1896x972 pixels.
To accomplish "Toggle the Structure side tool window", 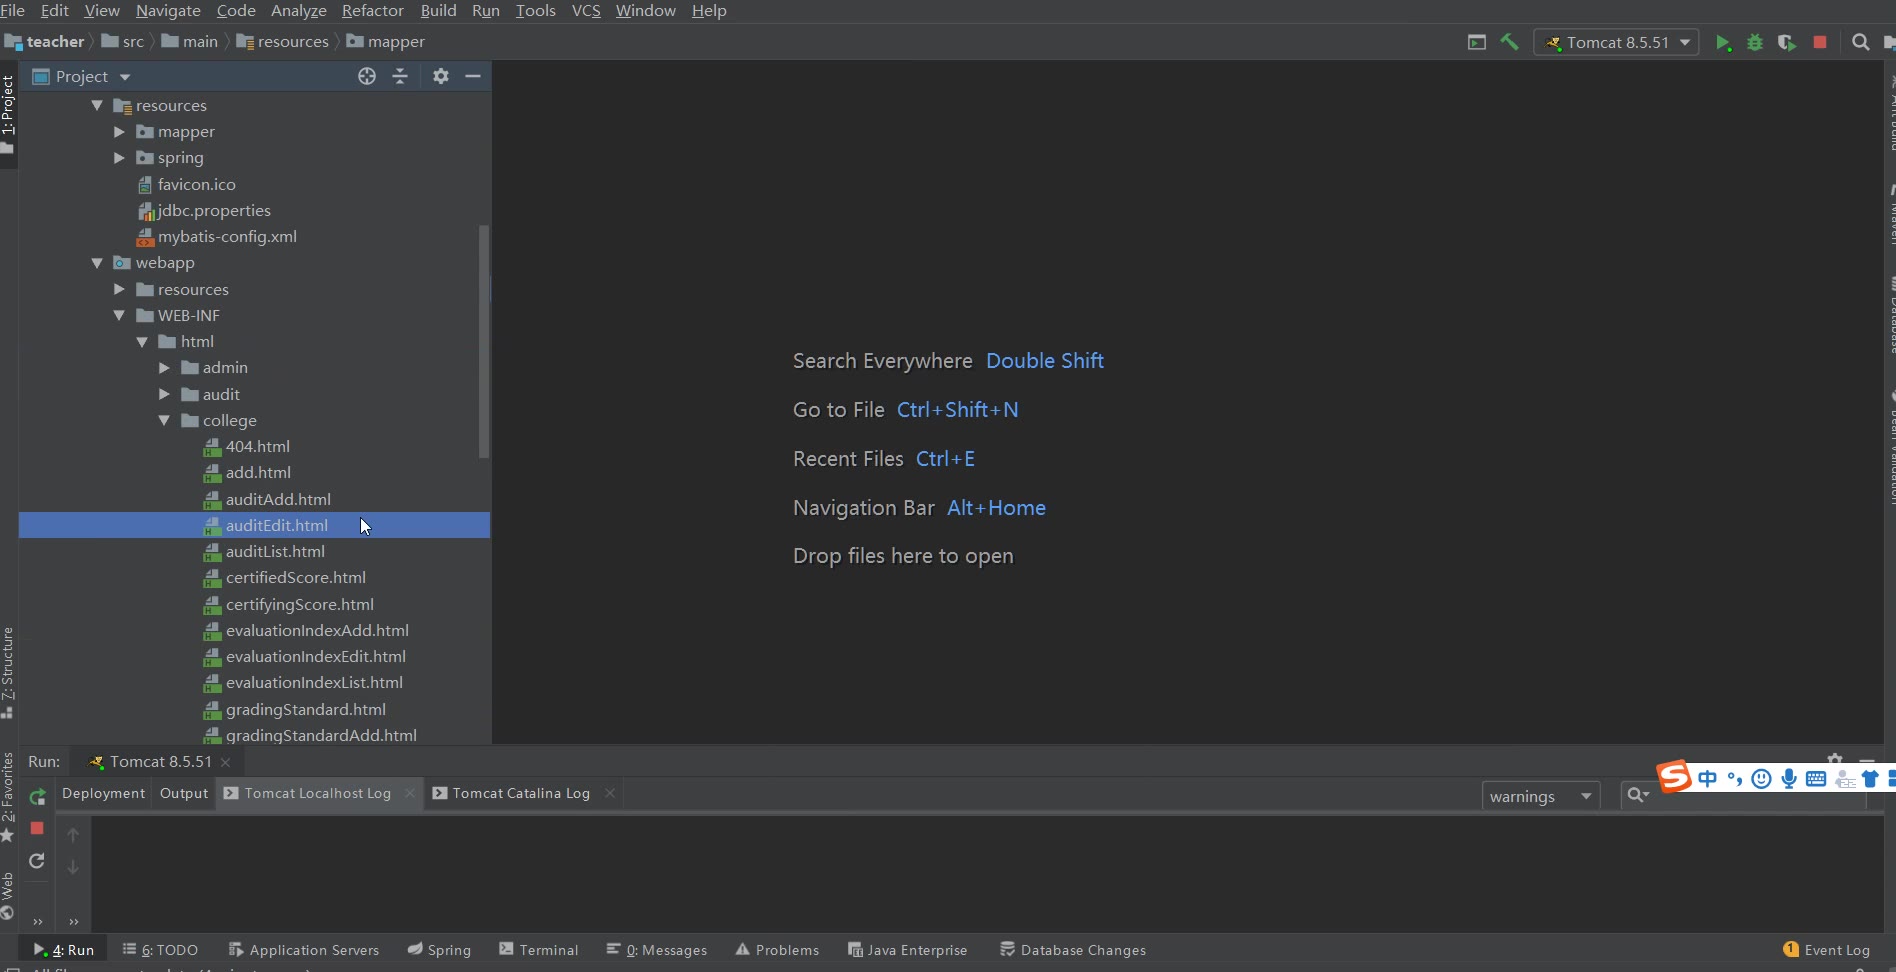I will 8,670.
